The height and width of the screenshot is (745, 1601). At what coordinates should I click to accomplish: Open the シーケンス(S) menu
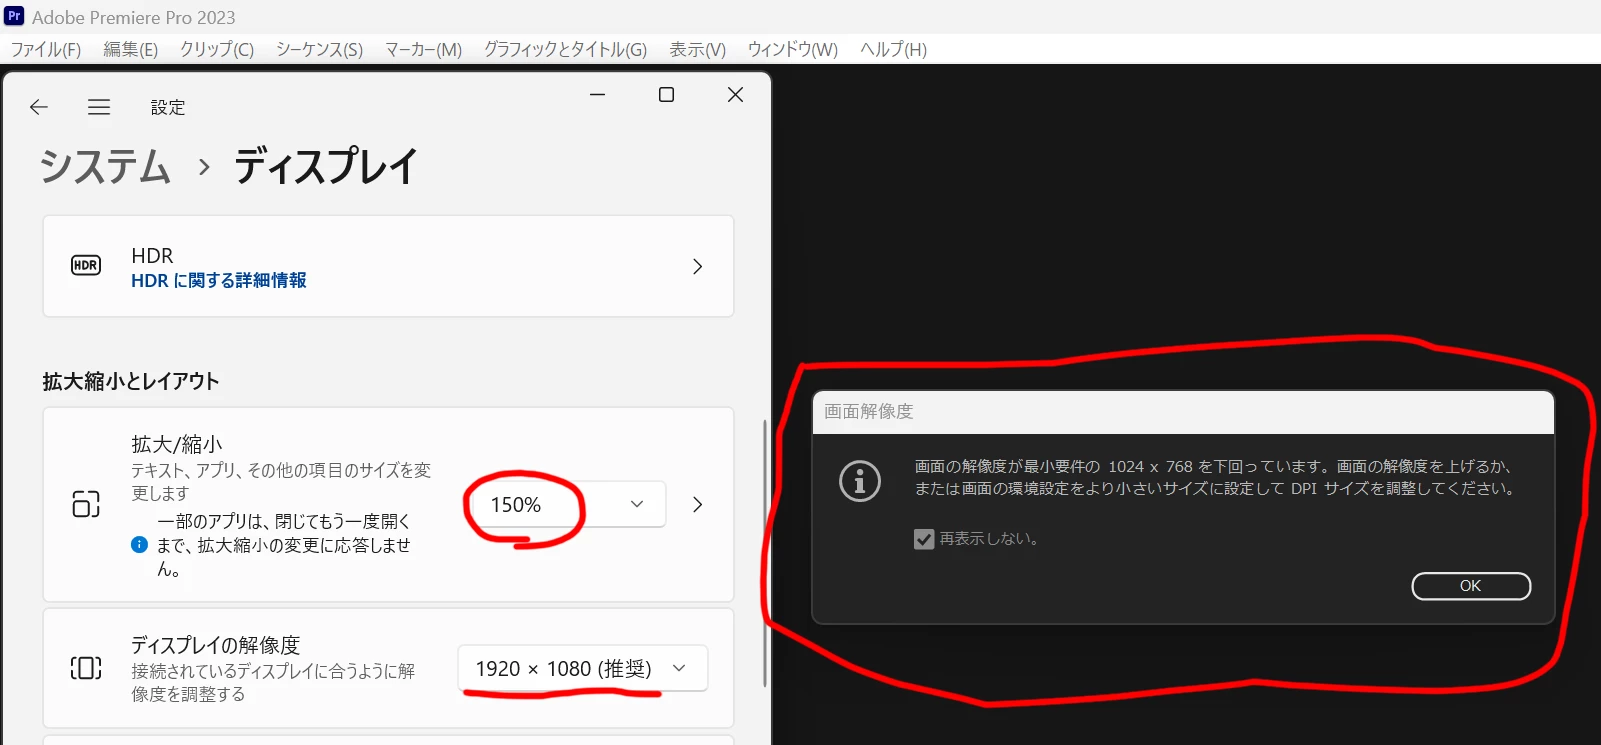pyautogui.click(x=320, y=49)
